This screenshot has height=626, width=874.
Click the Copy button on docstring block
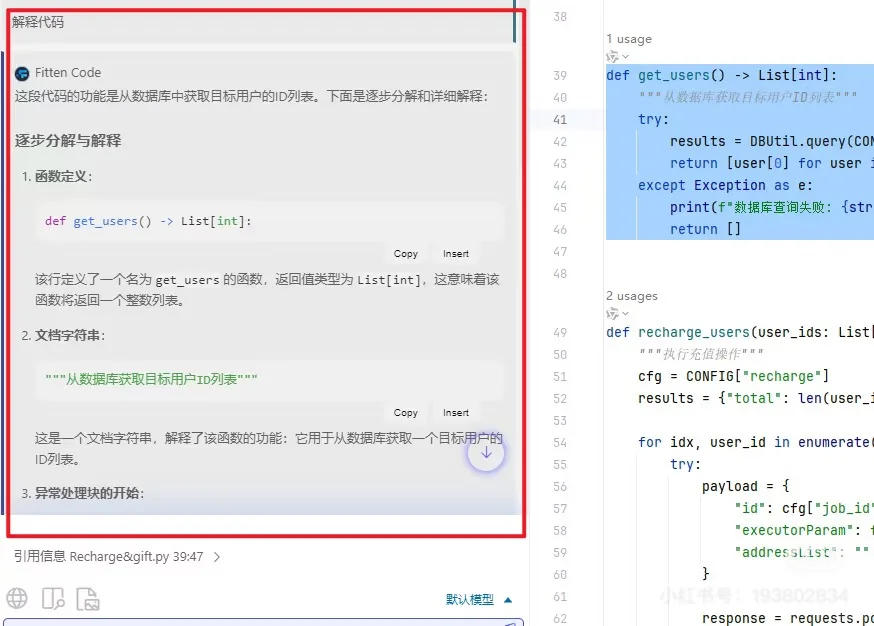(406, 412)
